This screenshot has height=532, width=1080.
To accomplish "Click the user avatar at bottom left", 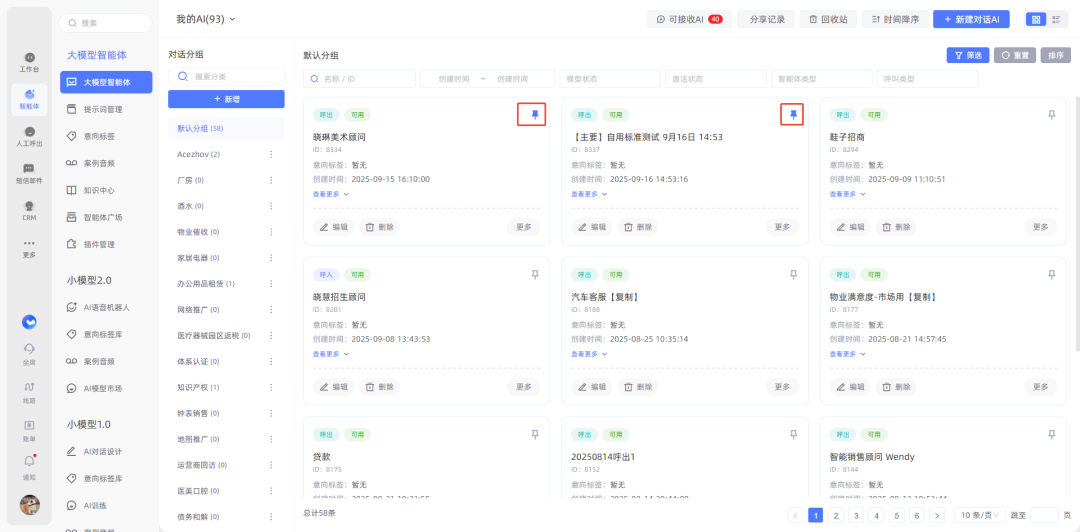I will (x=29, y=505).
